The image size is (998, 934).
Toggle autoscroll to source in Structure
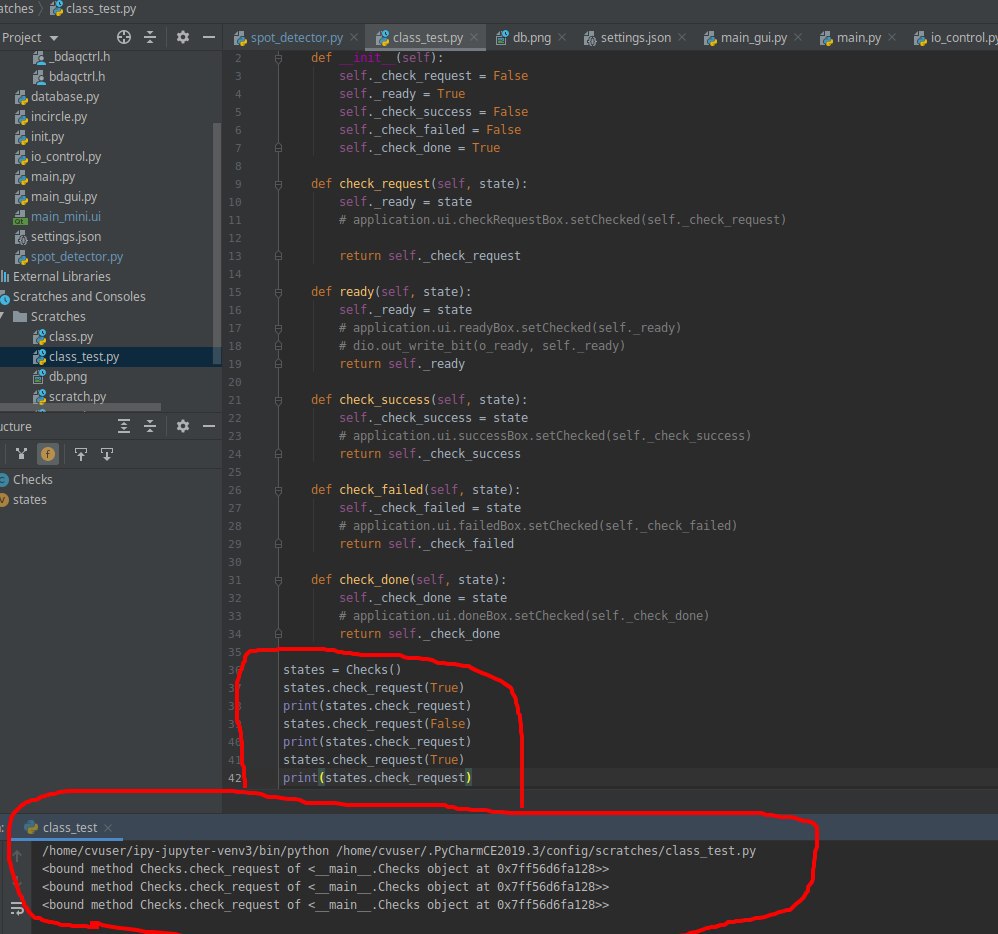point(81,454)
